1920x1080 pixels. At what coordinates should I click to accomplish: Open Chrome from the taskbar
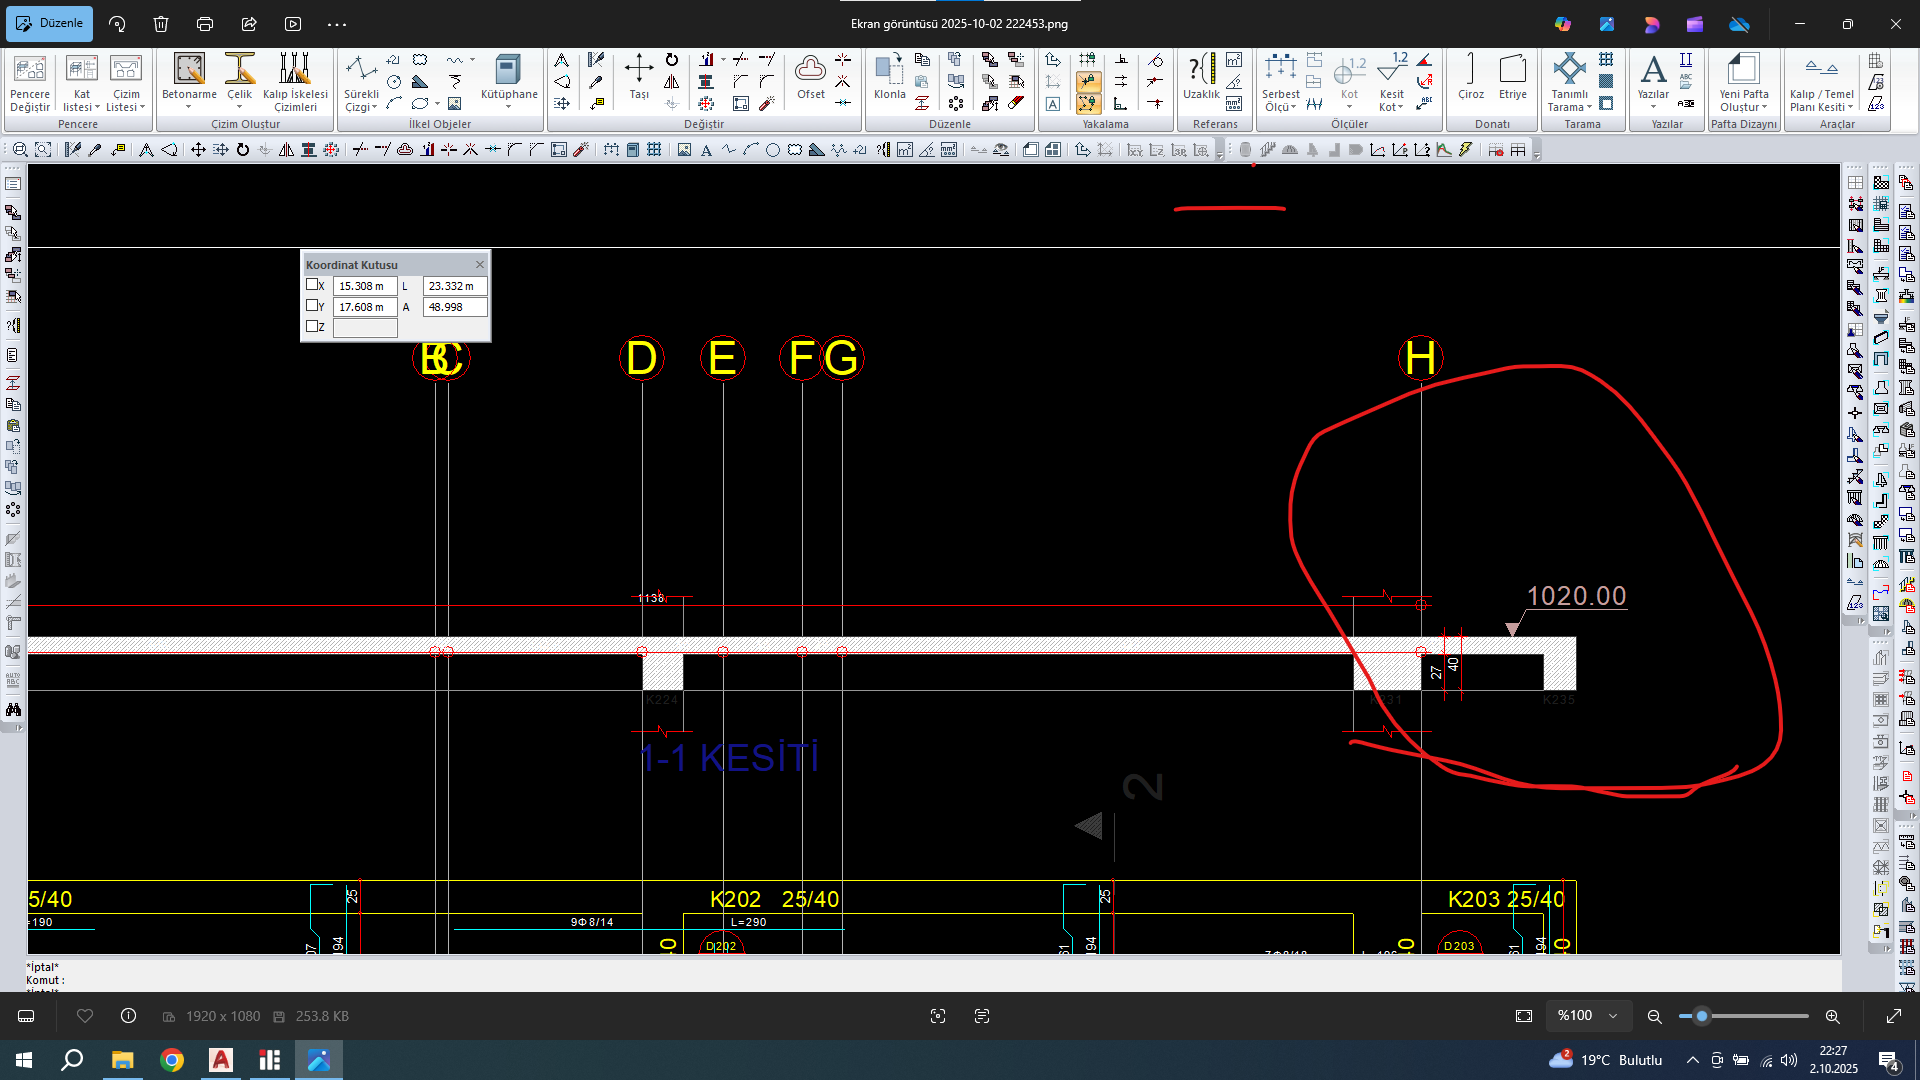172,1060
